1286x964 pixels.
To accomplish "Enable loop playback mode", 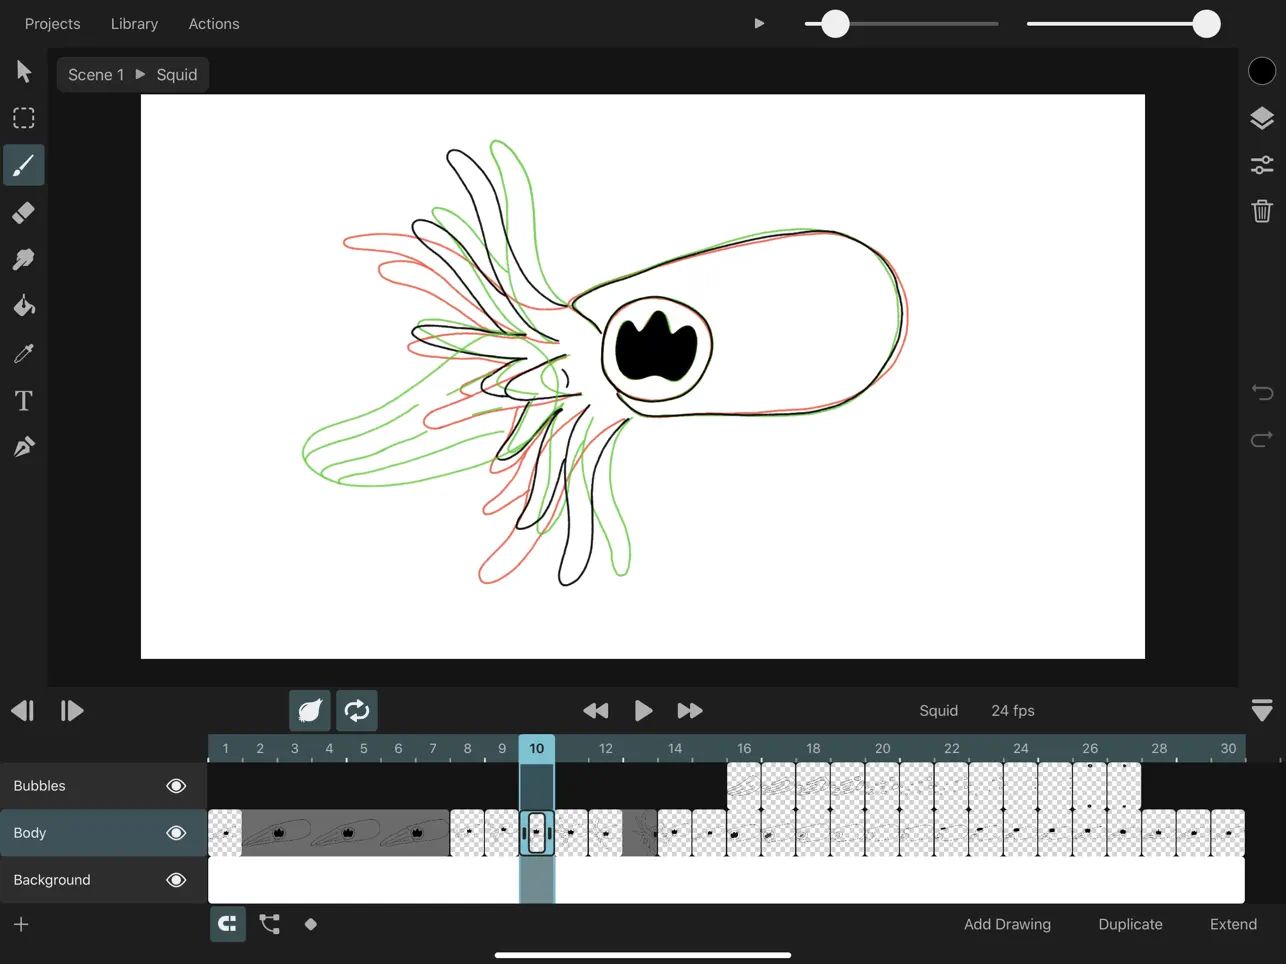I will (357, 710).
